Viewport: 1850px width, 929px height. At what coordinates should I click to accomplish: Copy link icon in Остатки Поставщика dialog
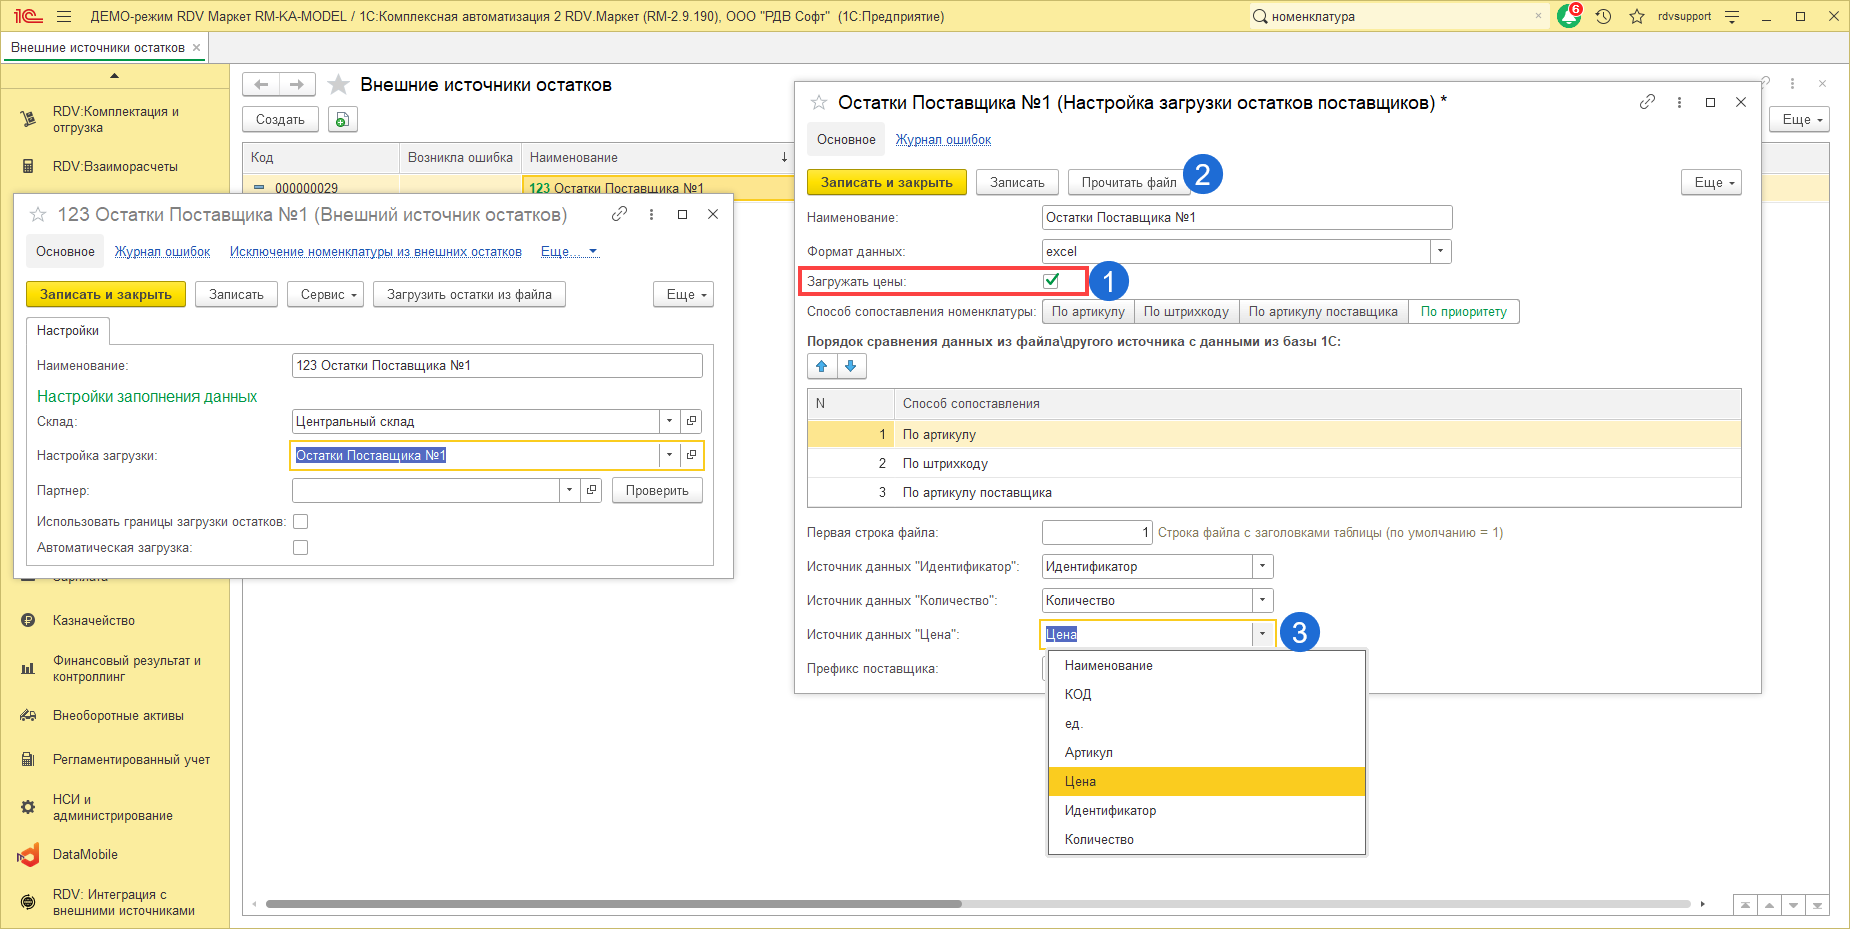[x=1647, y=102]
